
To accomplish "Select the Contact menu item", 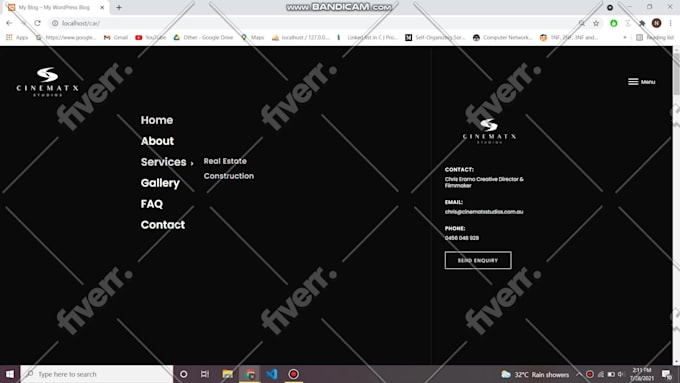I will point(163,225).
